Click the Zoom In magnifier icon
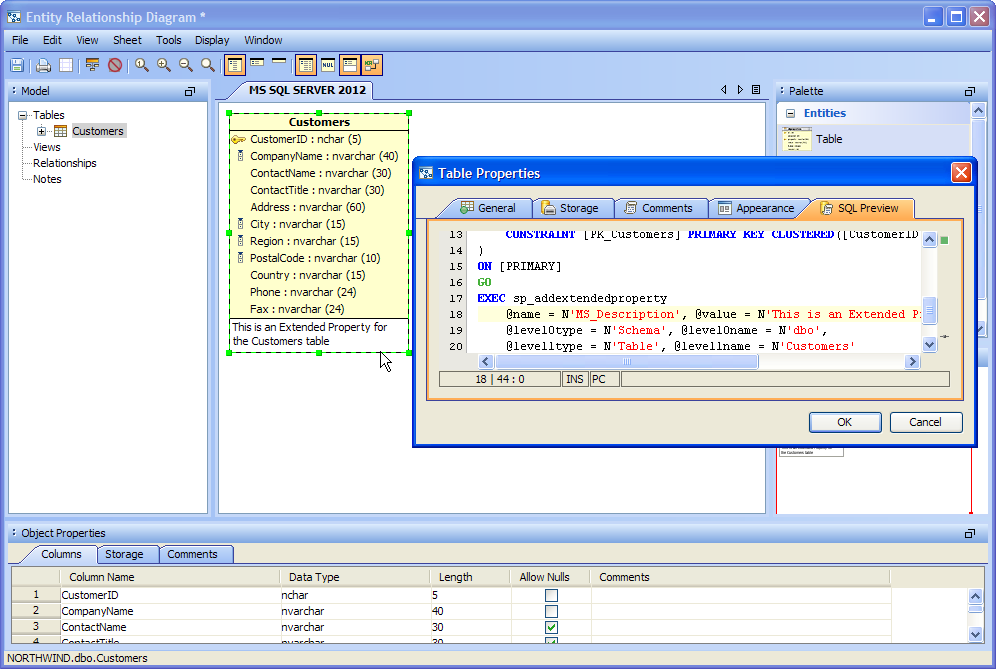996x669 pixels. [x=164, y=65]
